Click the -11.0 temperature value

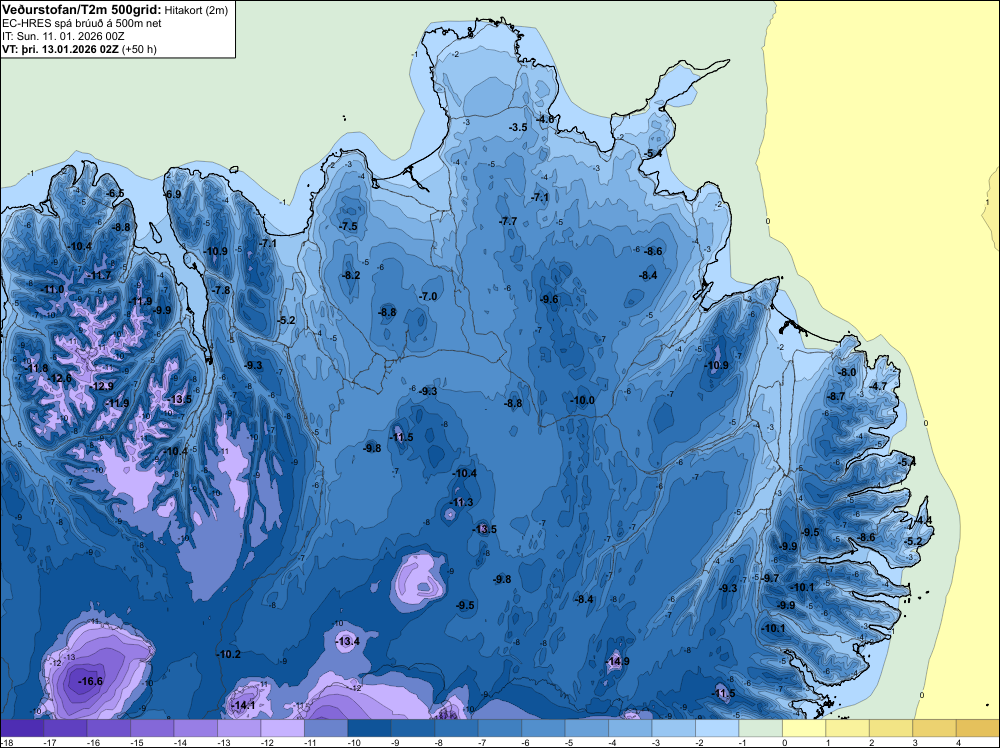pyautogui.click(x=53, y=290)
